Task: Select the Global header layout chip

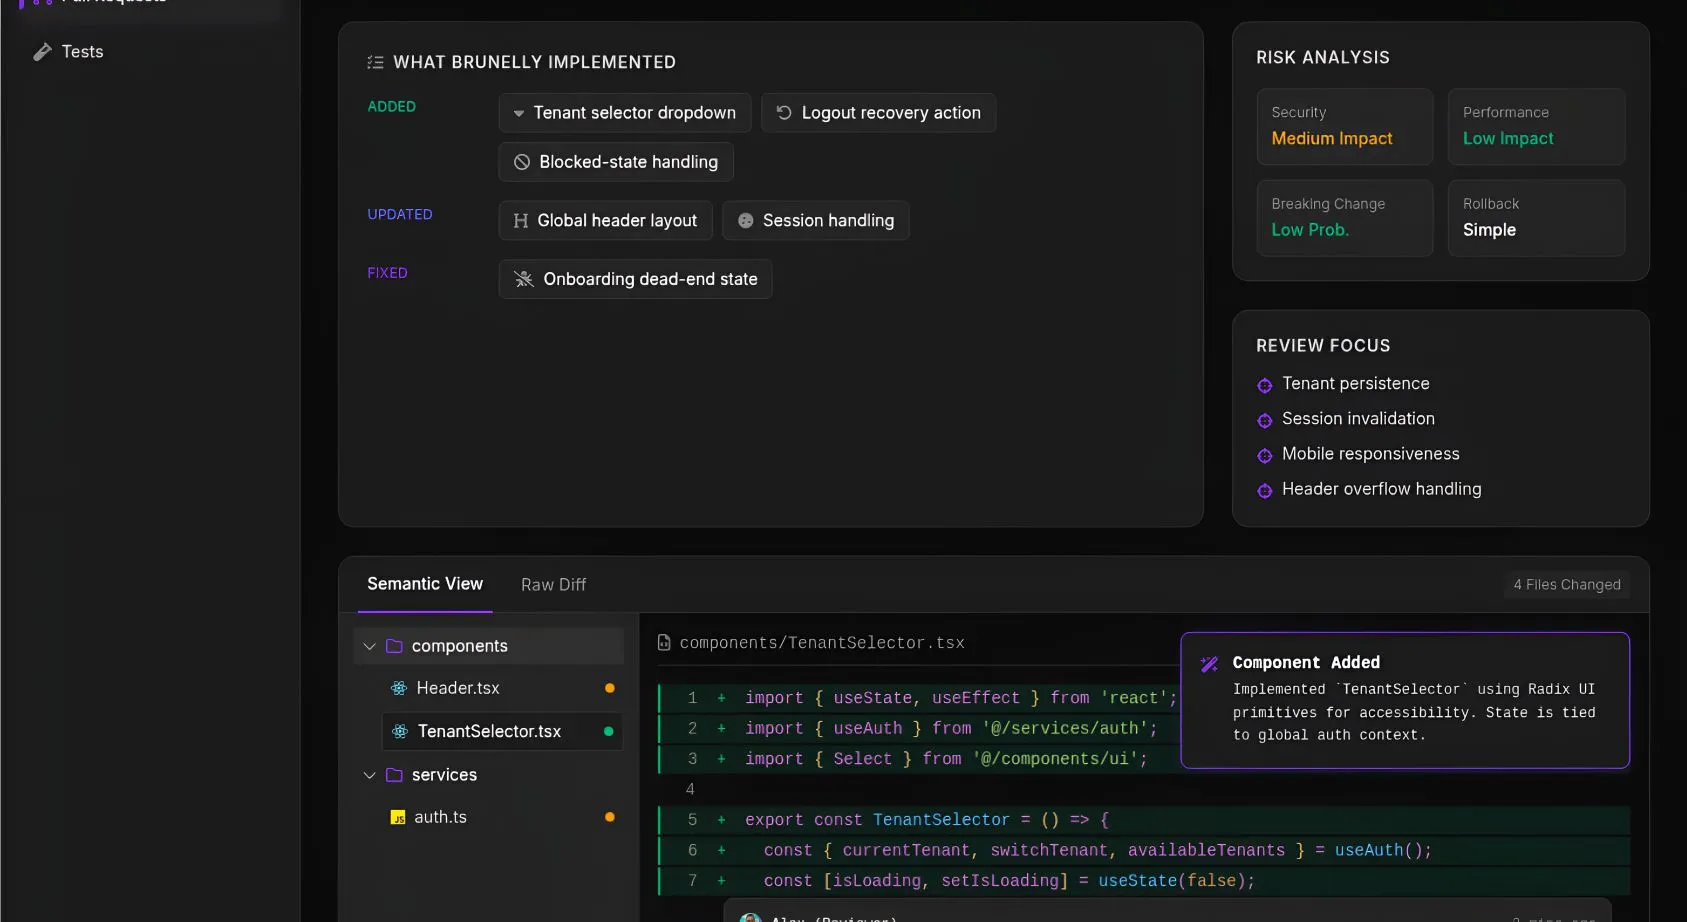Action: coord(606,220)
